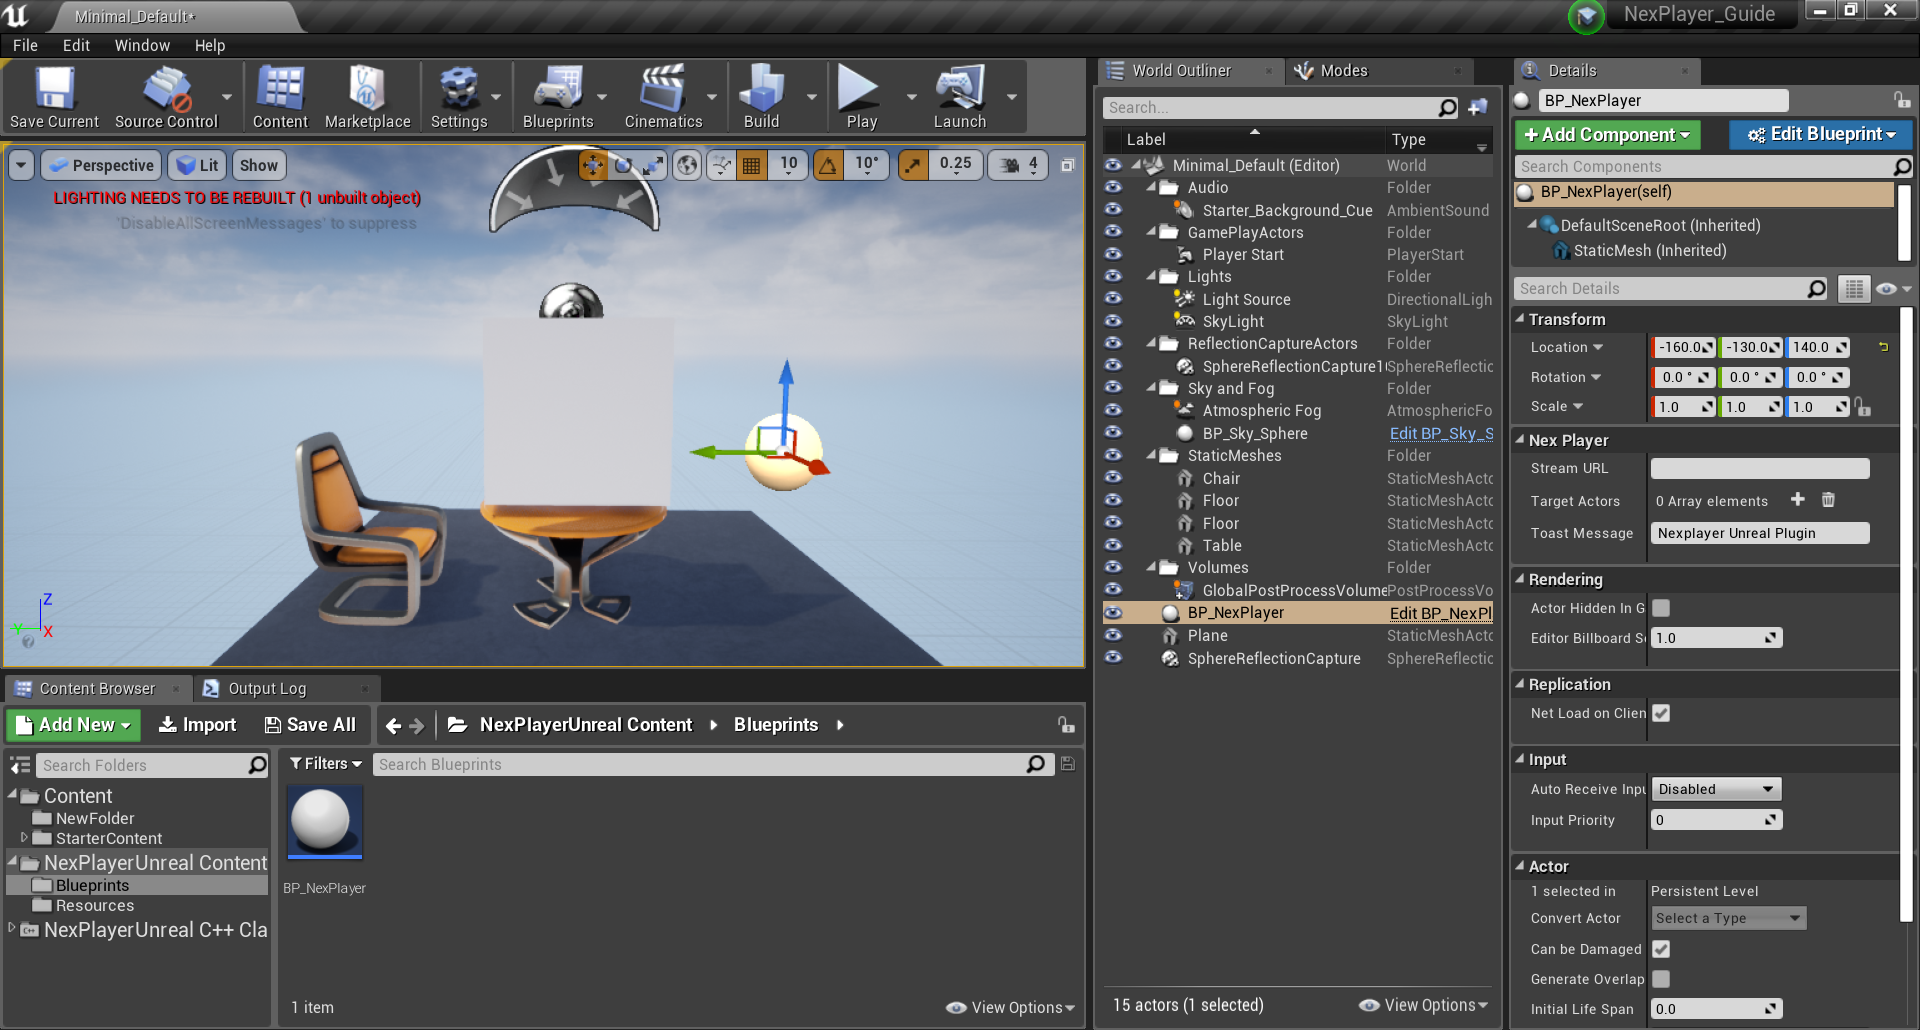Uncheck Can be Damaged
Screen dimensions: 1920x1030
(1661, 949)
